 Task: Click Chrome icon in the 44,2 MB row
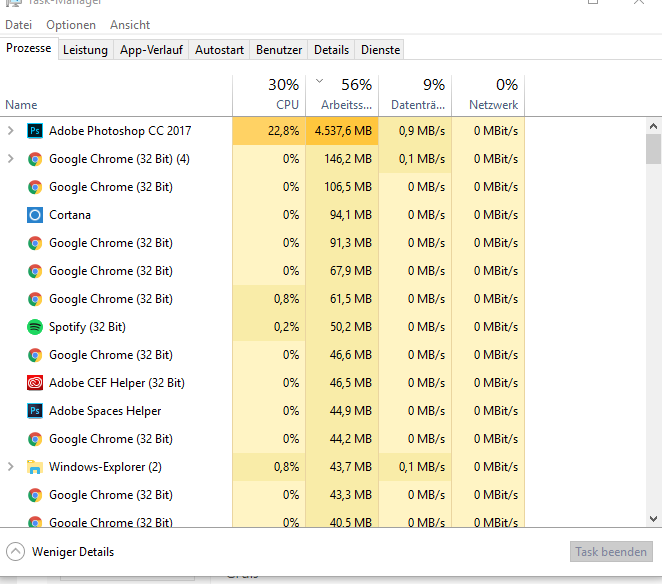(x=35, y=439)
